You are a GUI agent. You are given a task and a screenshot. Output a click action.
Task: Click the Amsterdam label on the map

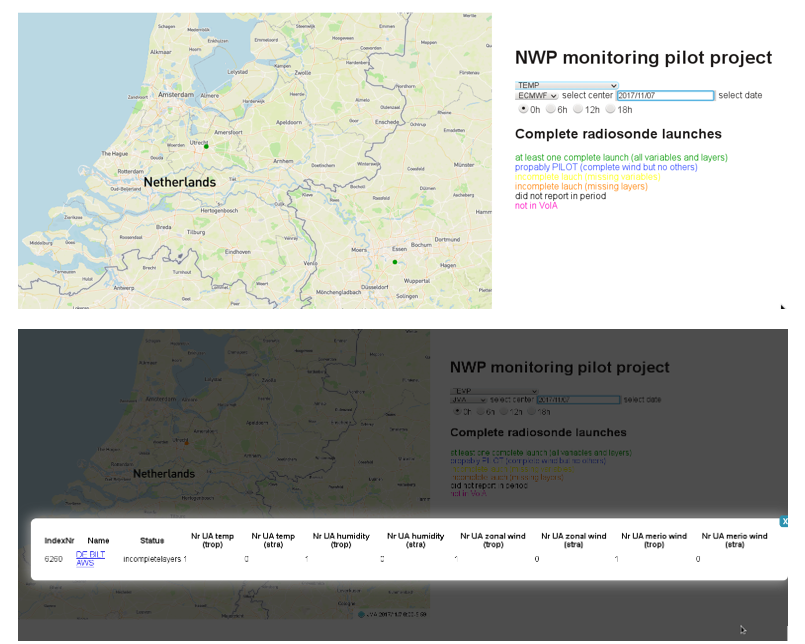coord(173,93)
